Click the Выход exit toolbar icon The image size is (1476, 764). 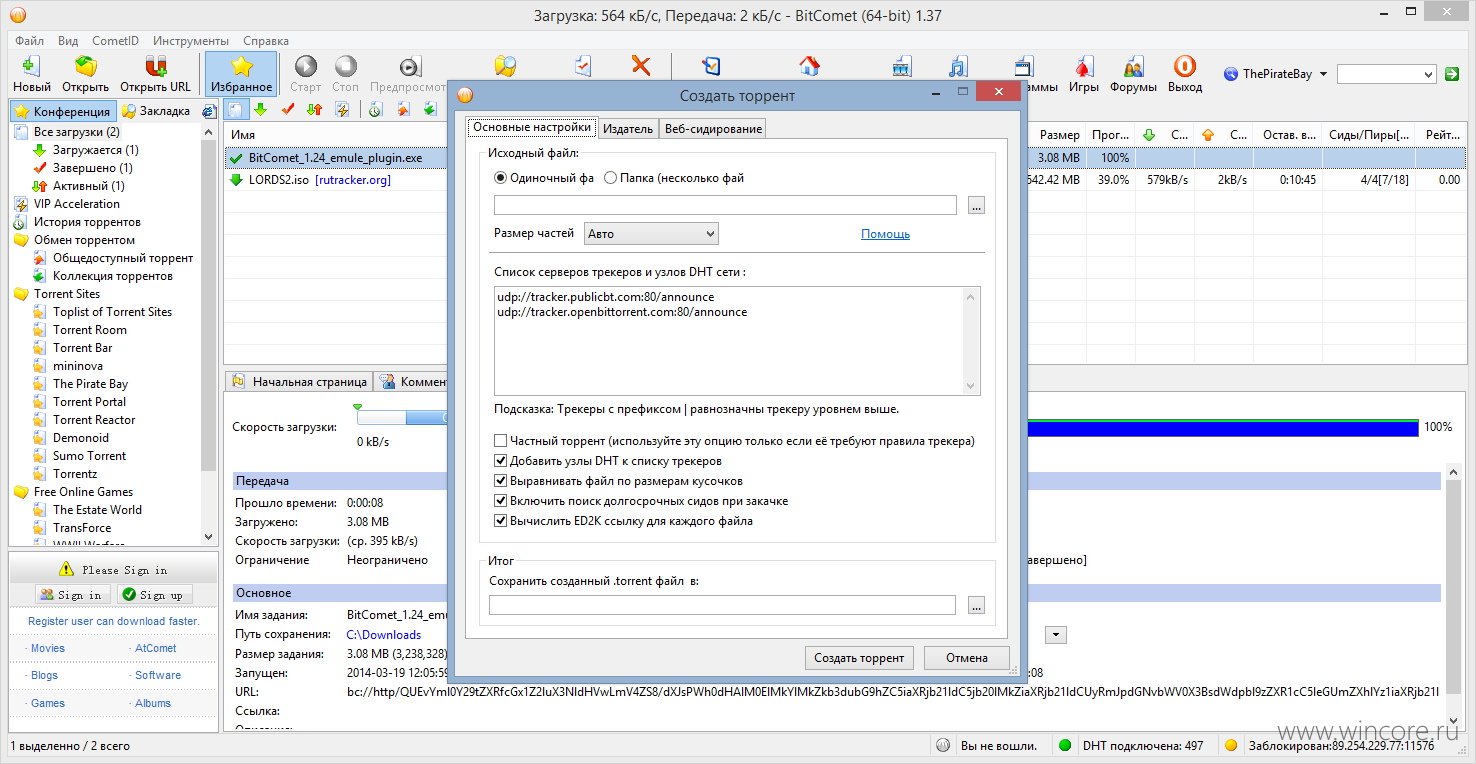click(x=1184, y=67)
